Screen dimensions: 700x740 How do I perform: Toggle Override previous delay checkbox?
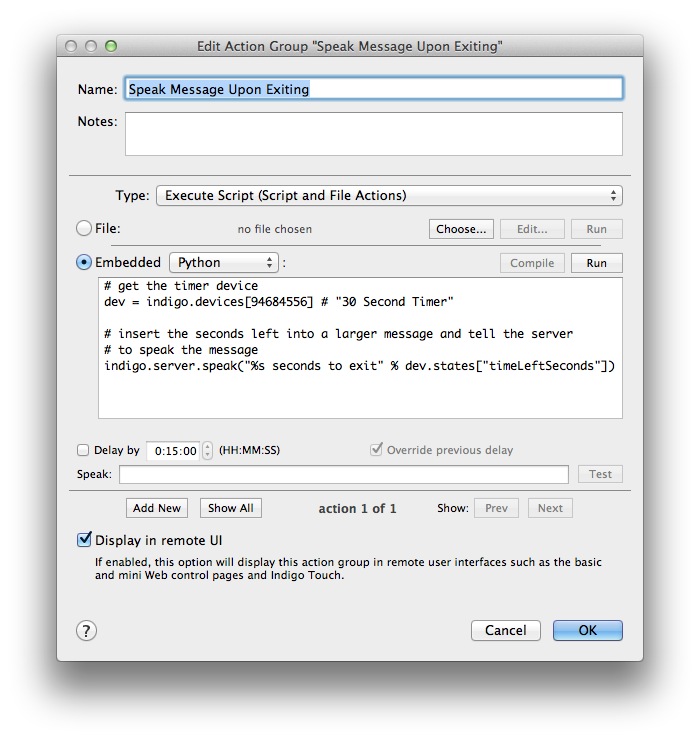click(376, 449)
